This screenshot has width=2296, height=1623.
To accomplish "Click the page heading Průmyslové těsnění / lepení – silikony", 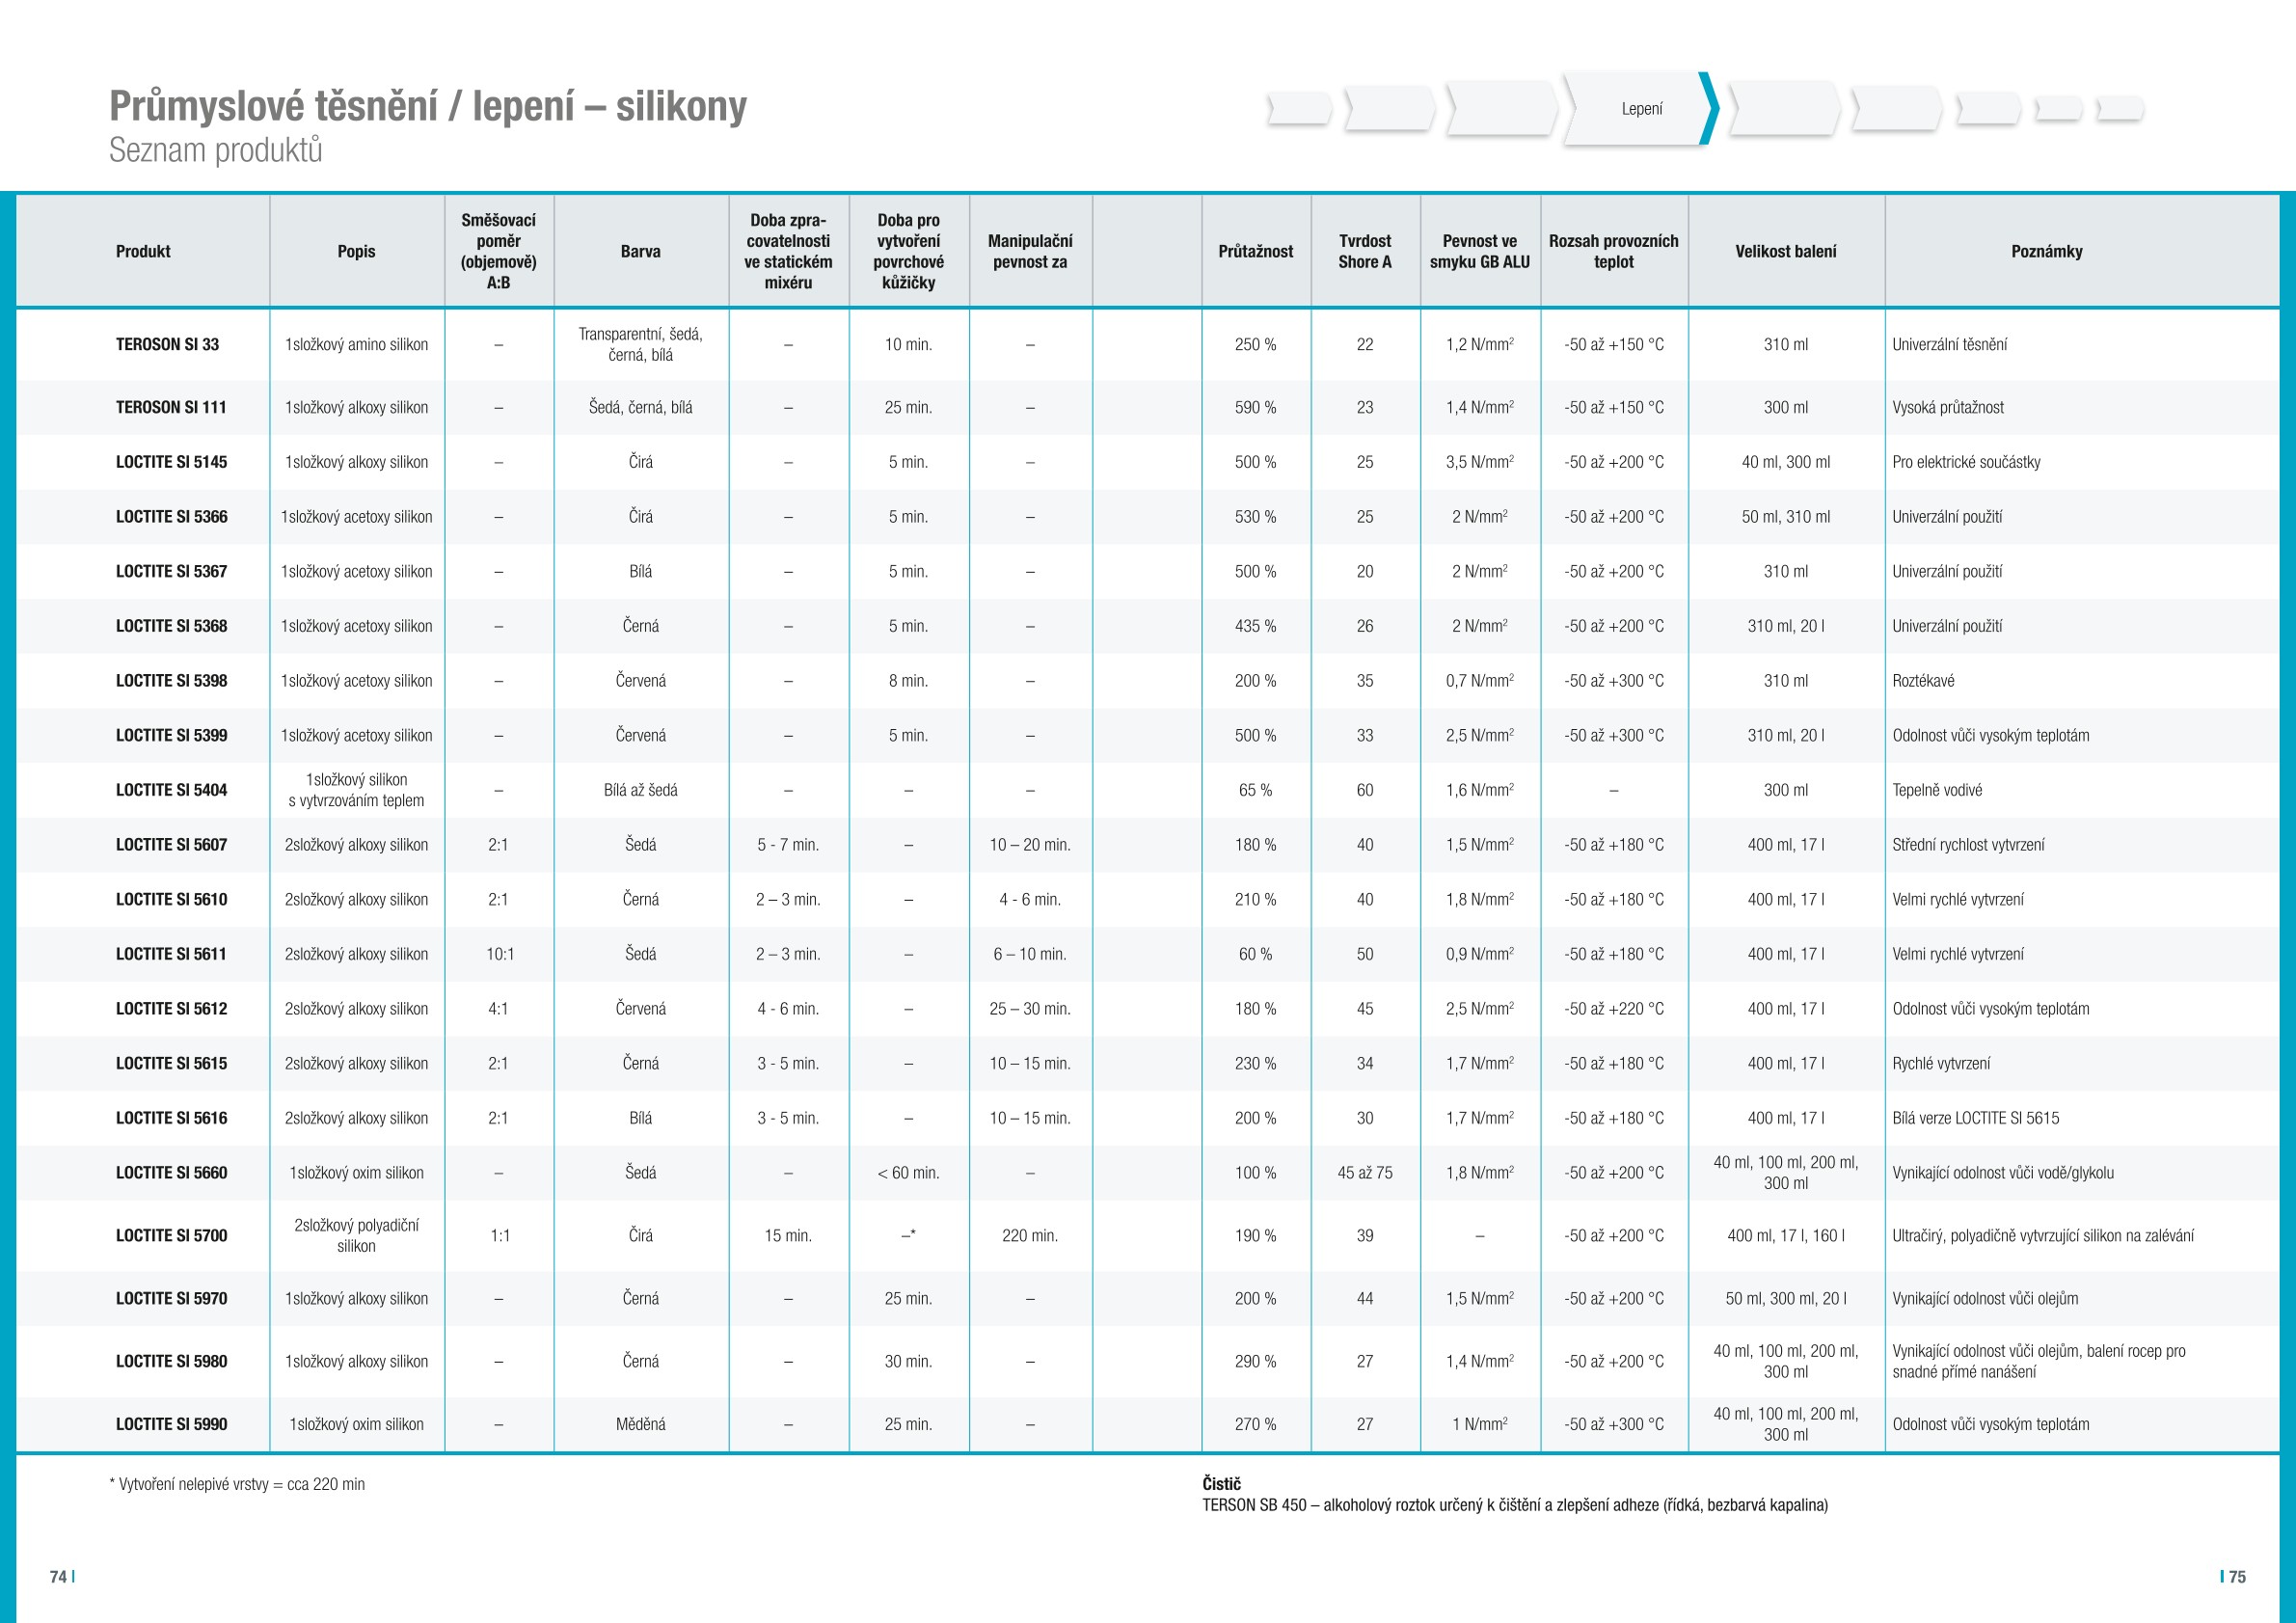I will click(x=428, y=106).
